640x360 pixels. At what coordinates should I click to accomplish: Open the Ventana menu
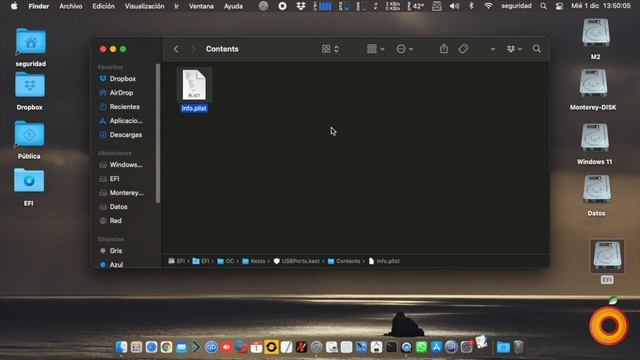coord(201,6)
